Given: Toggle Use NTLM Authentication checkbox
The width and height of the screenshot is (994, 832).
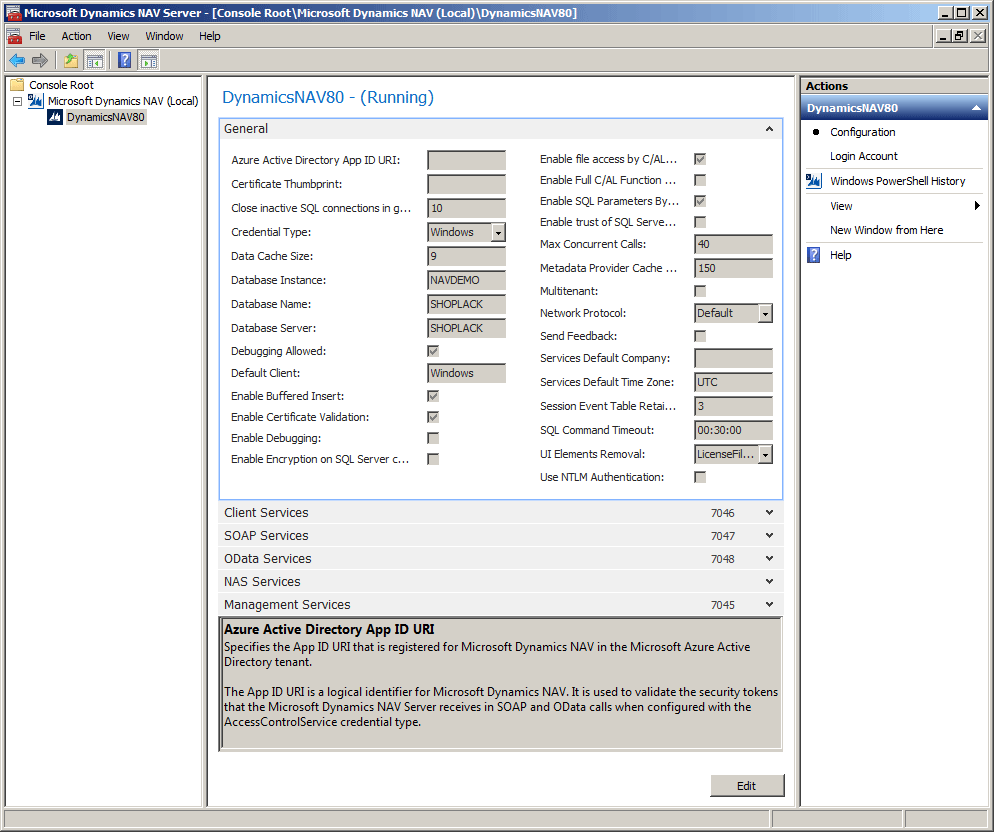Looking at the screenshot, I should (x=700, y=477).
